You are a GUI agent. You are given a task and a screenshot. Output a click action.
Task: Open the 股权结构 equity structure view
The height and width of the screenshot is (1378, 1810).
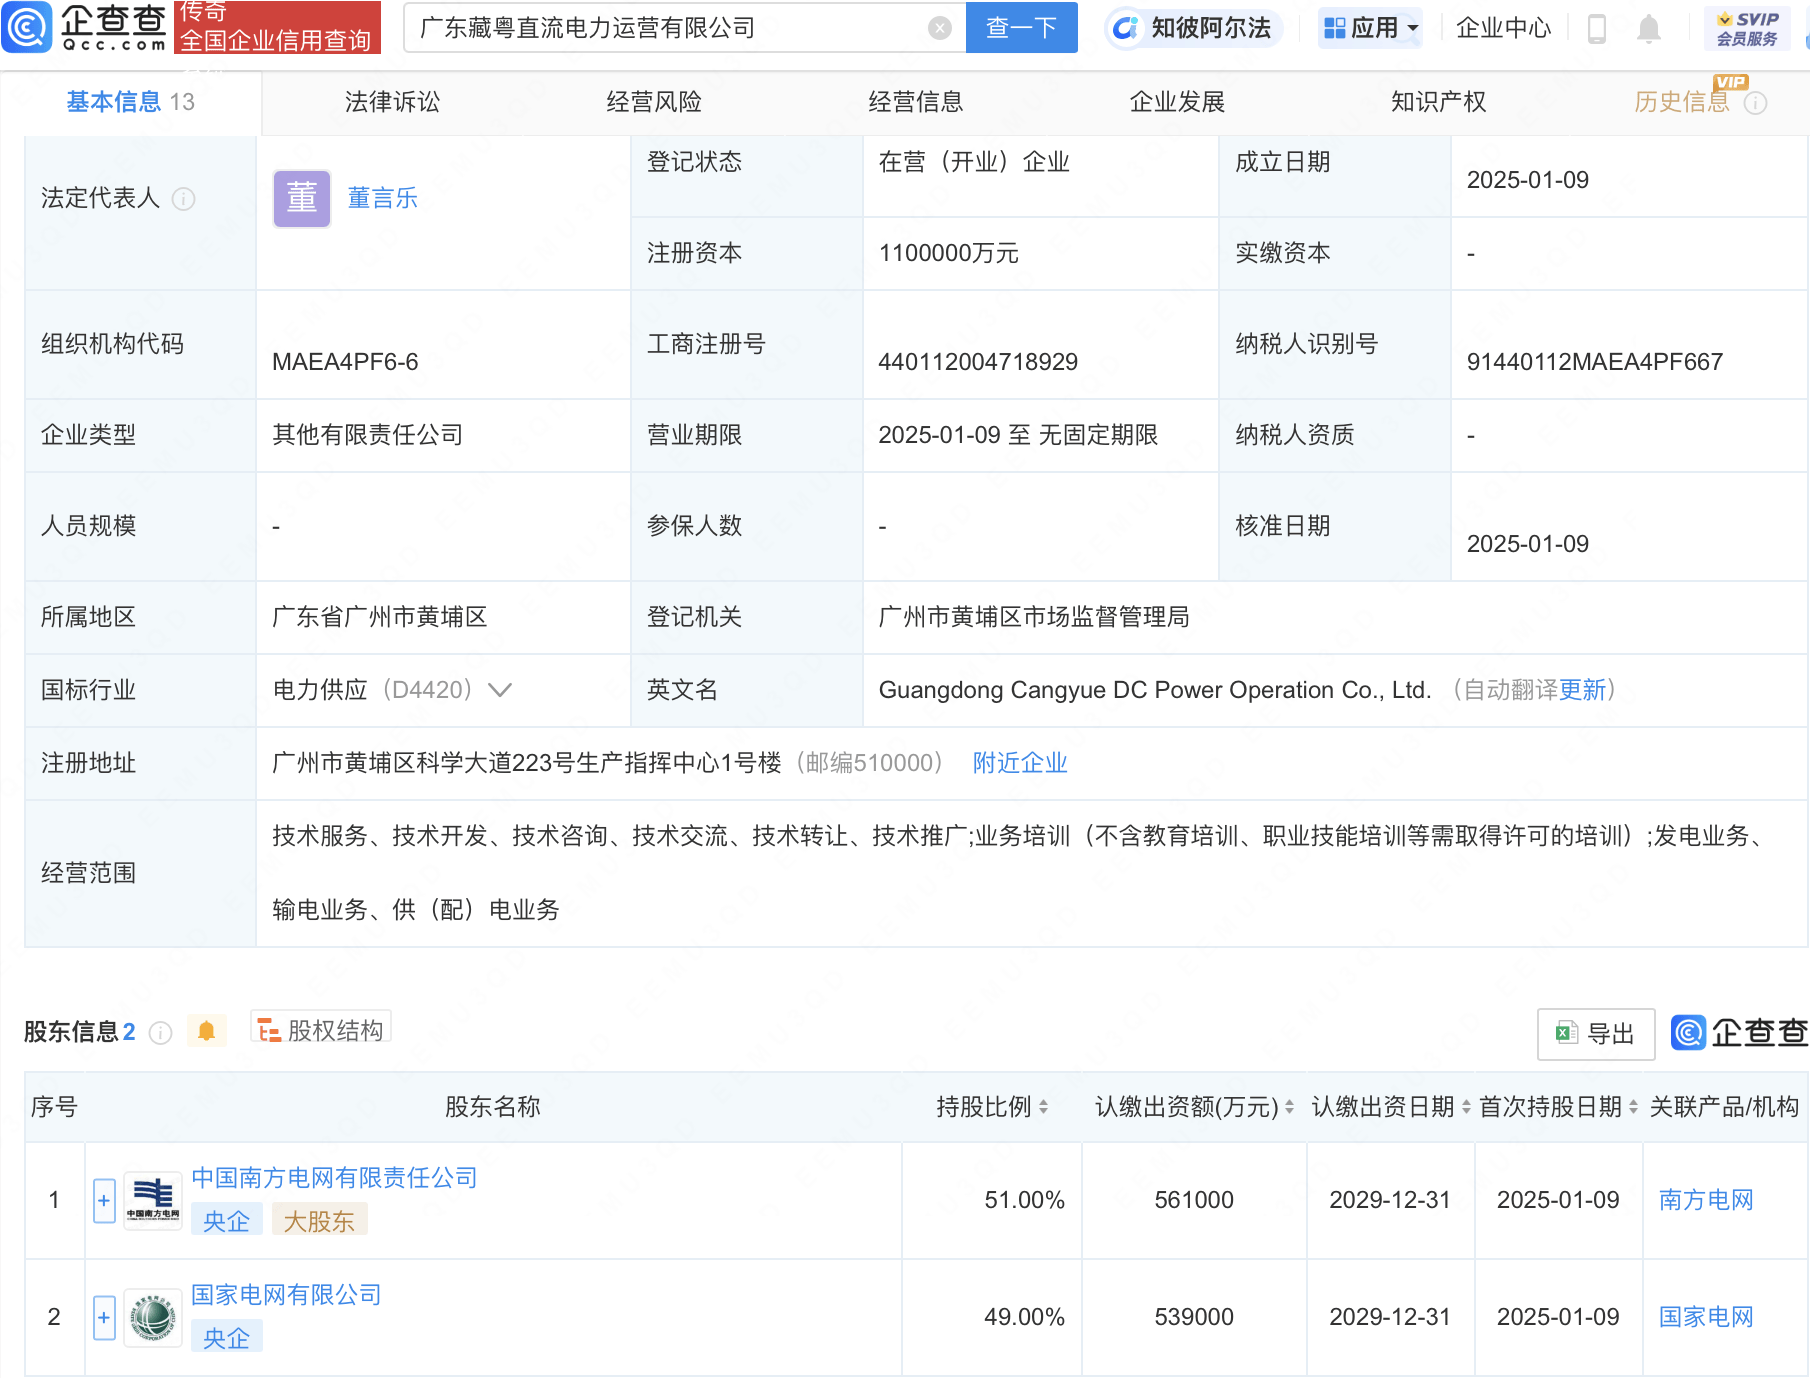320,1029
